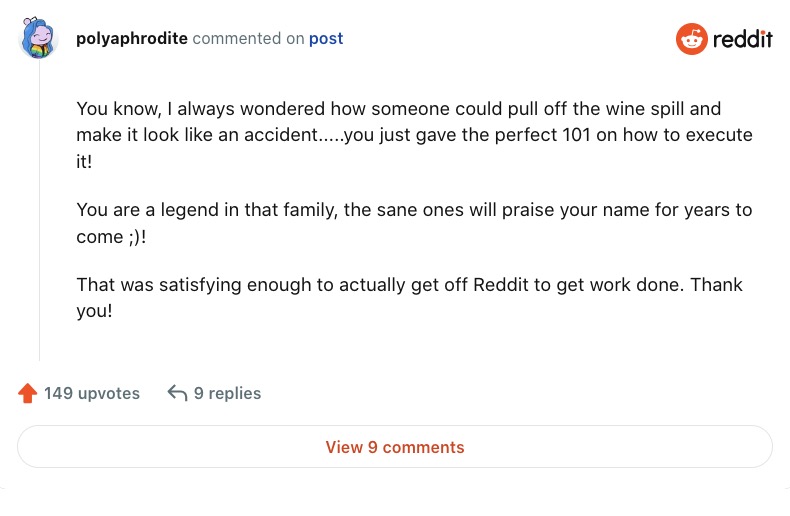Open the polyaphrodite username profile link
This screenshot has width=790, height=516.
(132, 39)
